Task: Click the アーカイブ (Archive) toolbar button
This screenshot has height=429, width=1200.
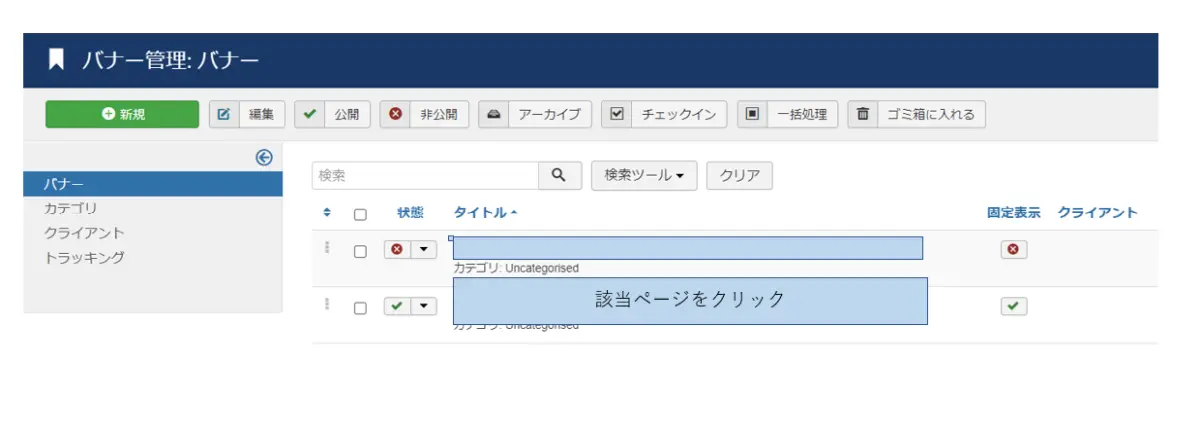Action: (x=535, y=114)
